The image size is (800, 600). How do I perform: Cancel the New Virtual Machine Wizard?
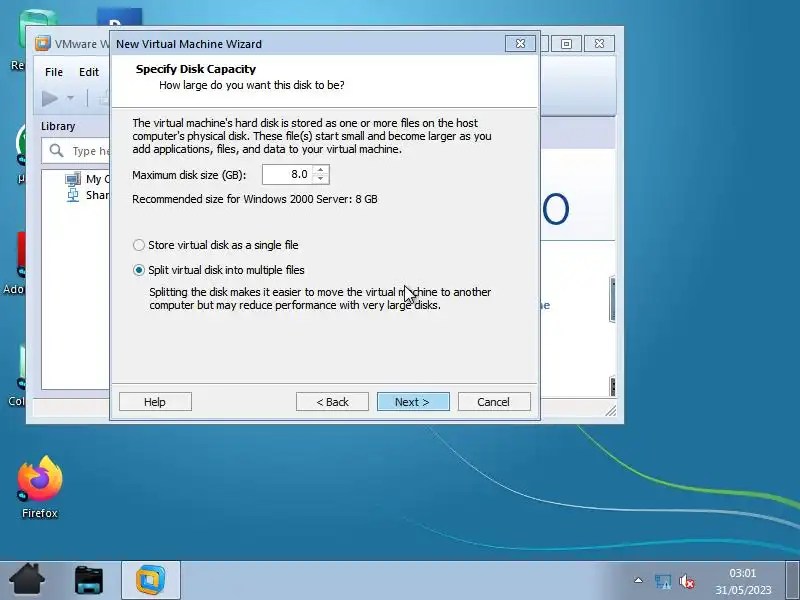pyautogui.click(x=494, y=402)
